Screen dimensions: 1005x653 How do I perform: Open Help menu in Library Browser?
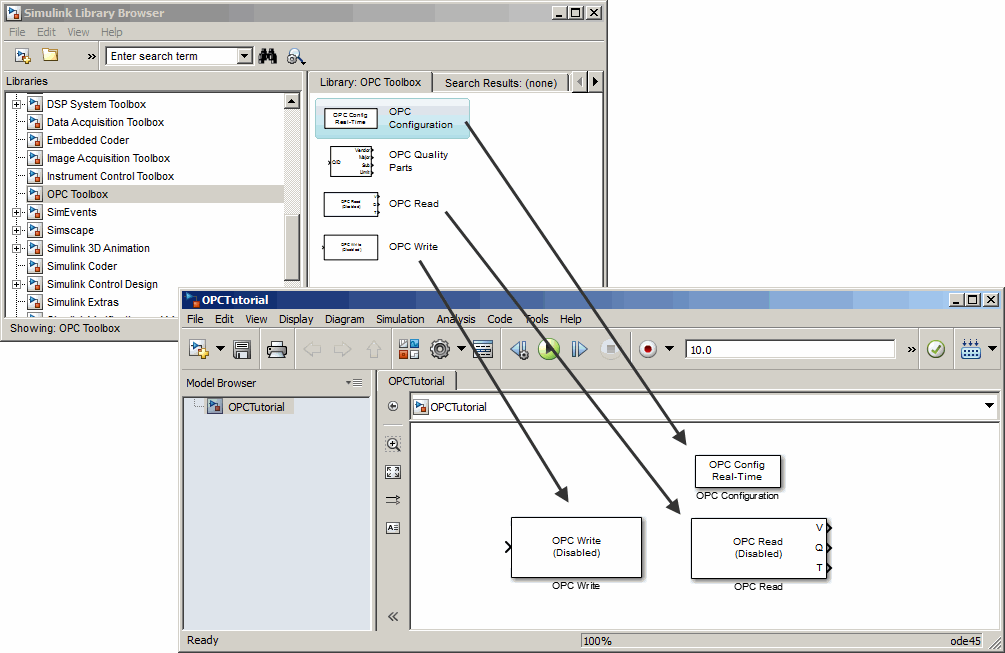coord(112,32)
